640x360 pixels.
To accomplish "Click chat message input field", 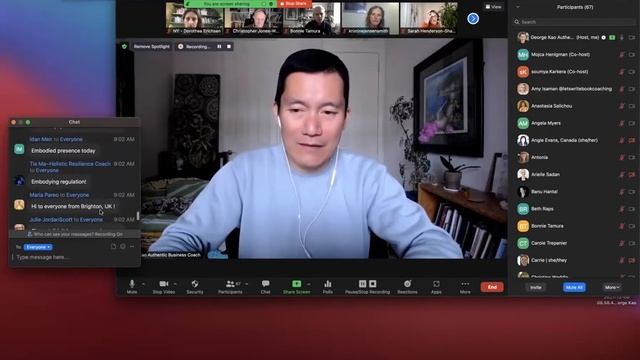I will click(x=75, y=257).
